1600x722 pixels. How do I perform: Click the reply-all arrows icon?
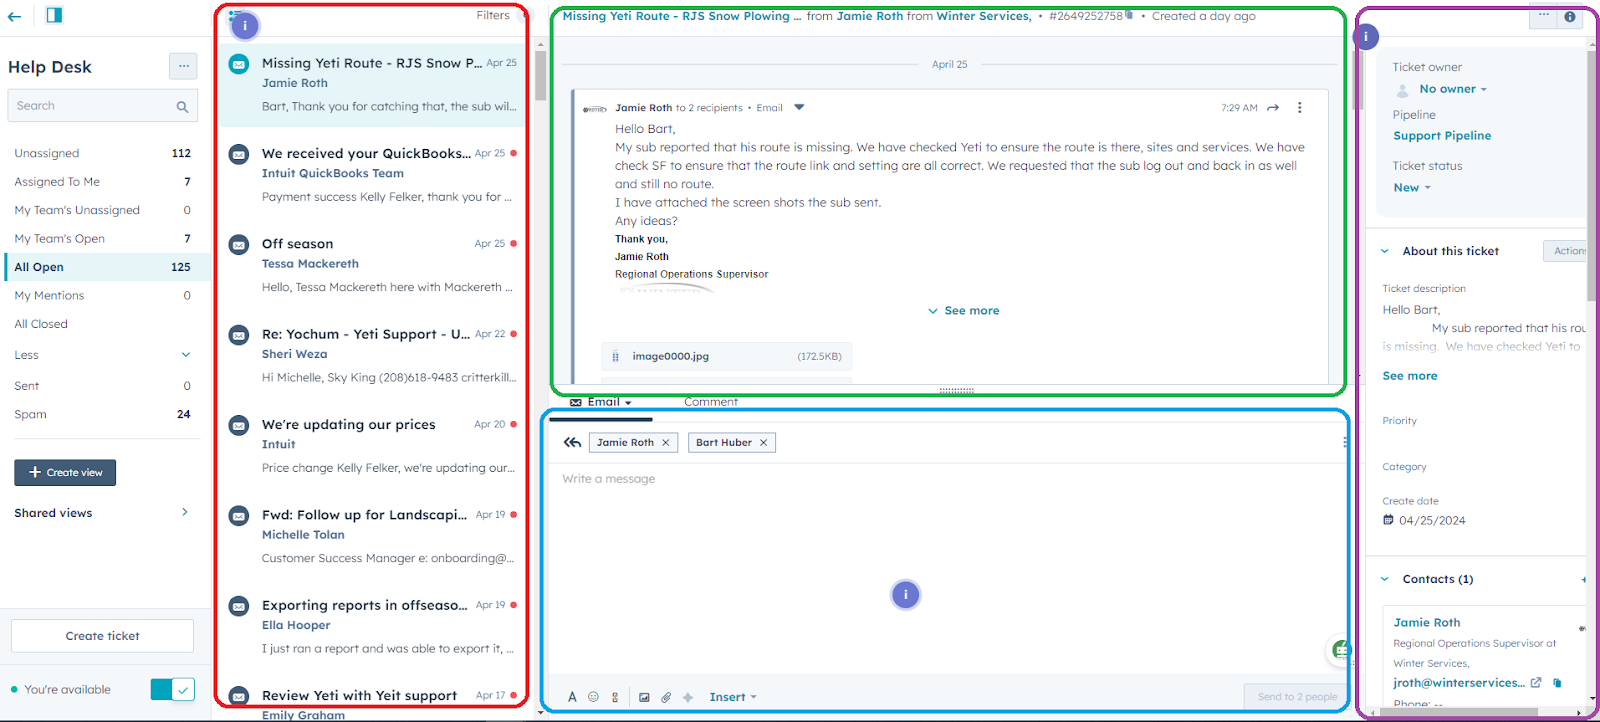(572, 442)
